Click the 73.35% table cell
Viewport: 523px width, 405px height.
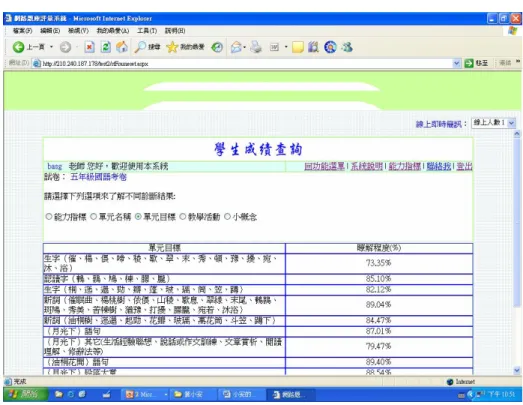379,263
